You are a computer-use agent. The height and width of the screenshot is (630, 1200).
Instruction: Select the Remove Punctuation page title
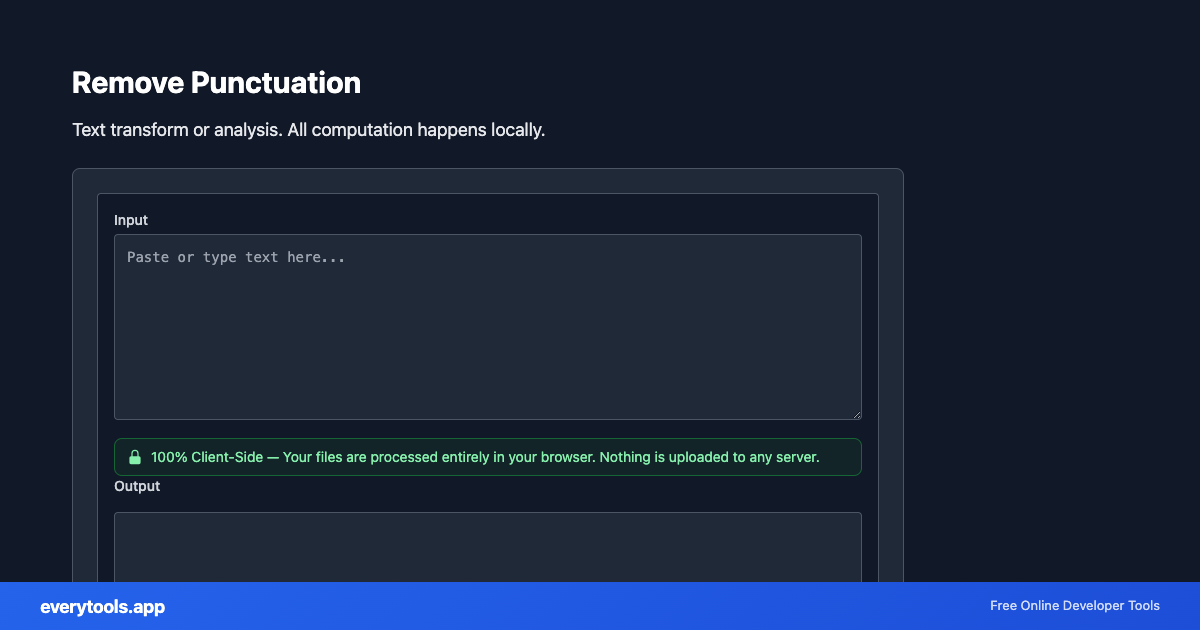[x=216, y=83]
